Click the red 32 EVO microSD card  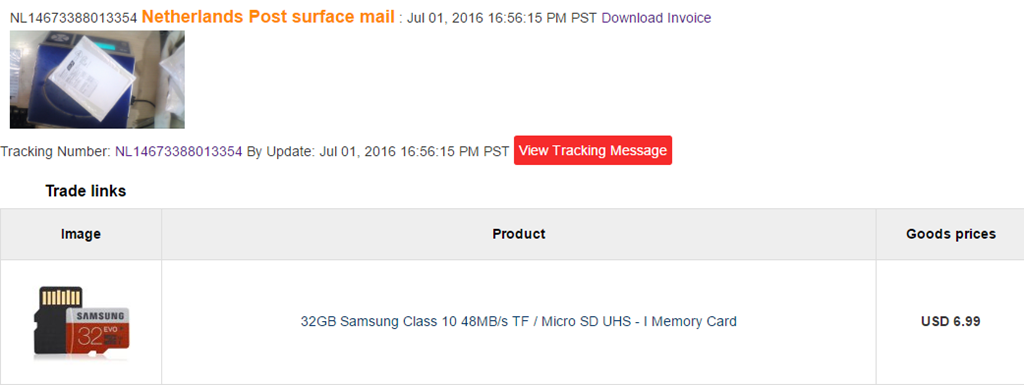pos(98,332)
